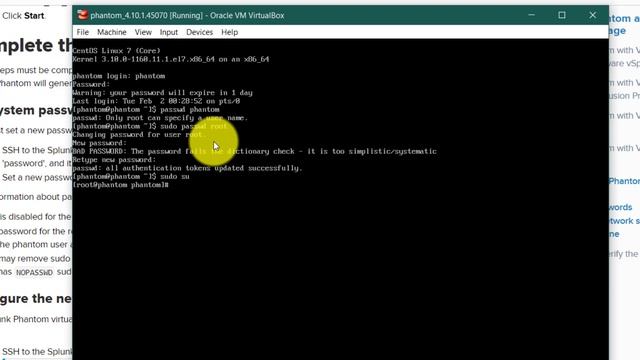This screenshot has height=360, width=640.
Task: Open the Help menu
Action: tap(229, 32)
